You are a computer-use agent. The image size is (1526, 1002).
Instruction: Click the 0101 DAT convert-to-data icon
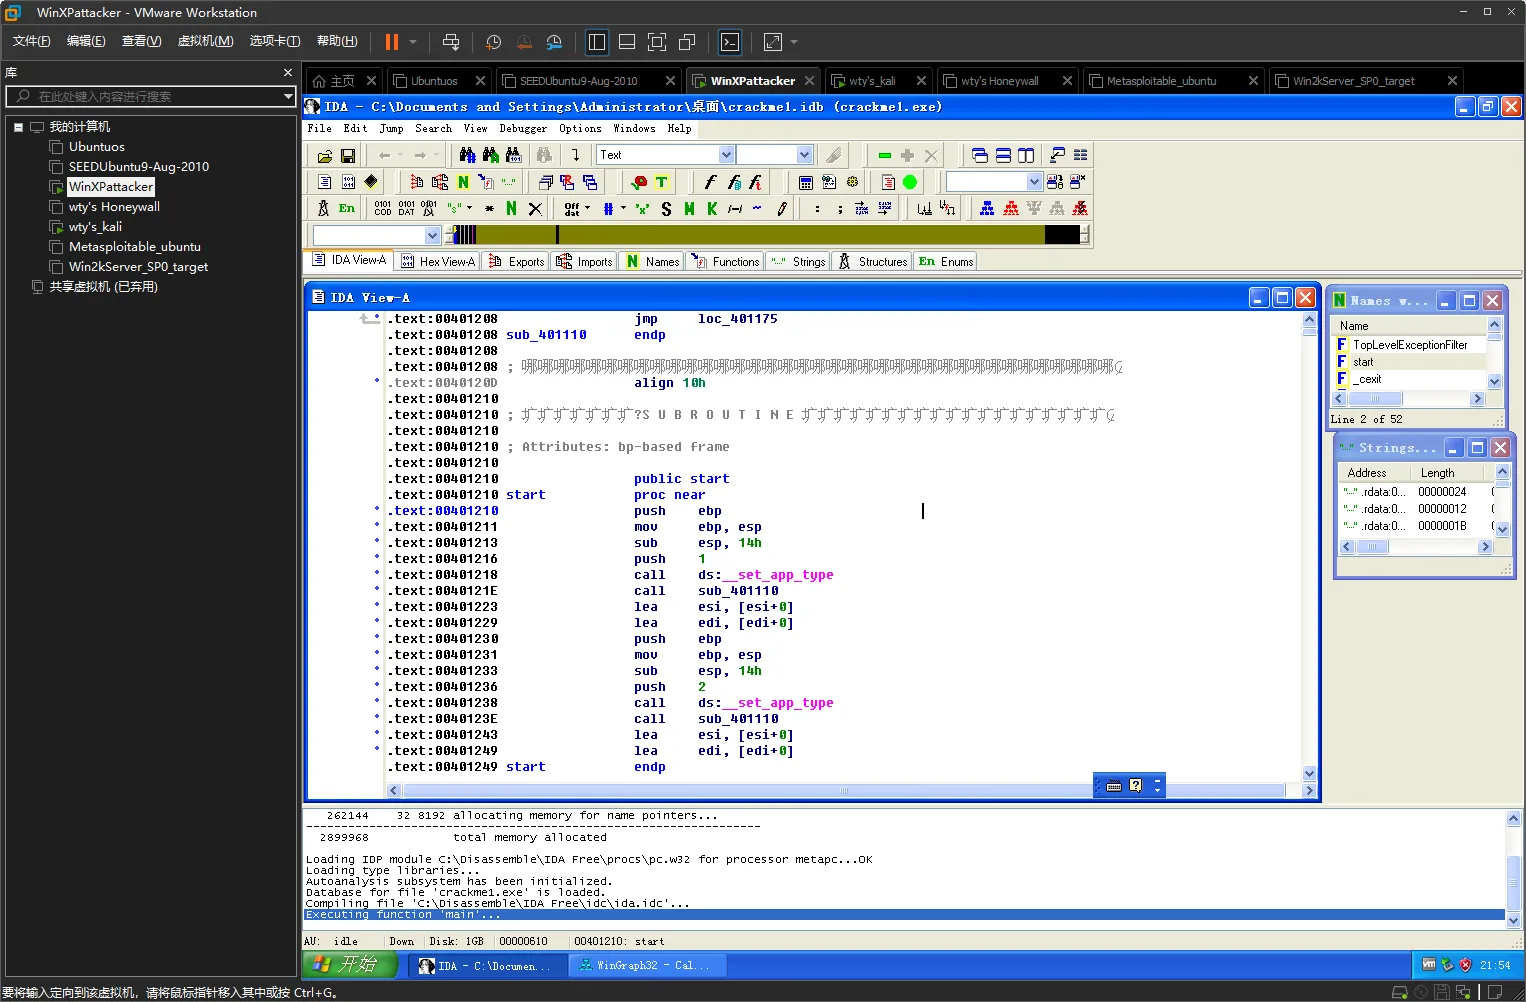[x=406, y=208]
